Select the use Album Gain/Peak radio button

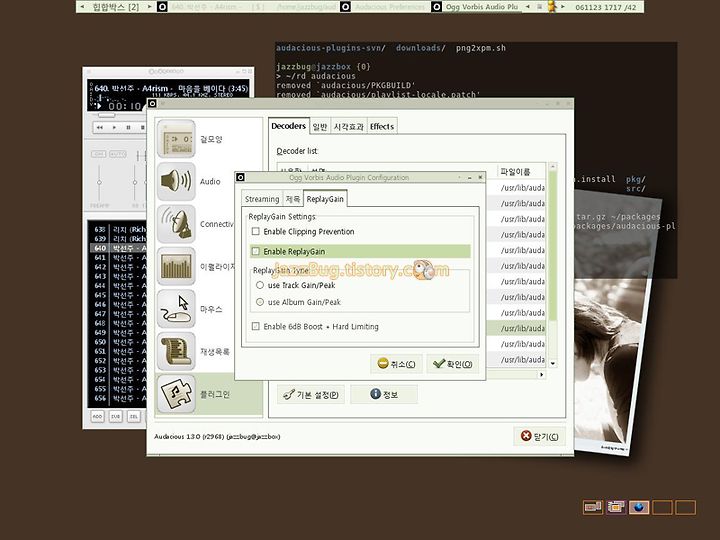tap(260, 302)
